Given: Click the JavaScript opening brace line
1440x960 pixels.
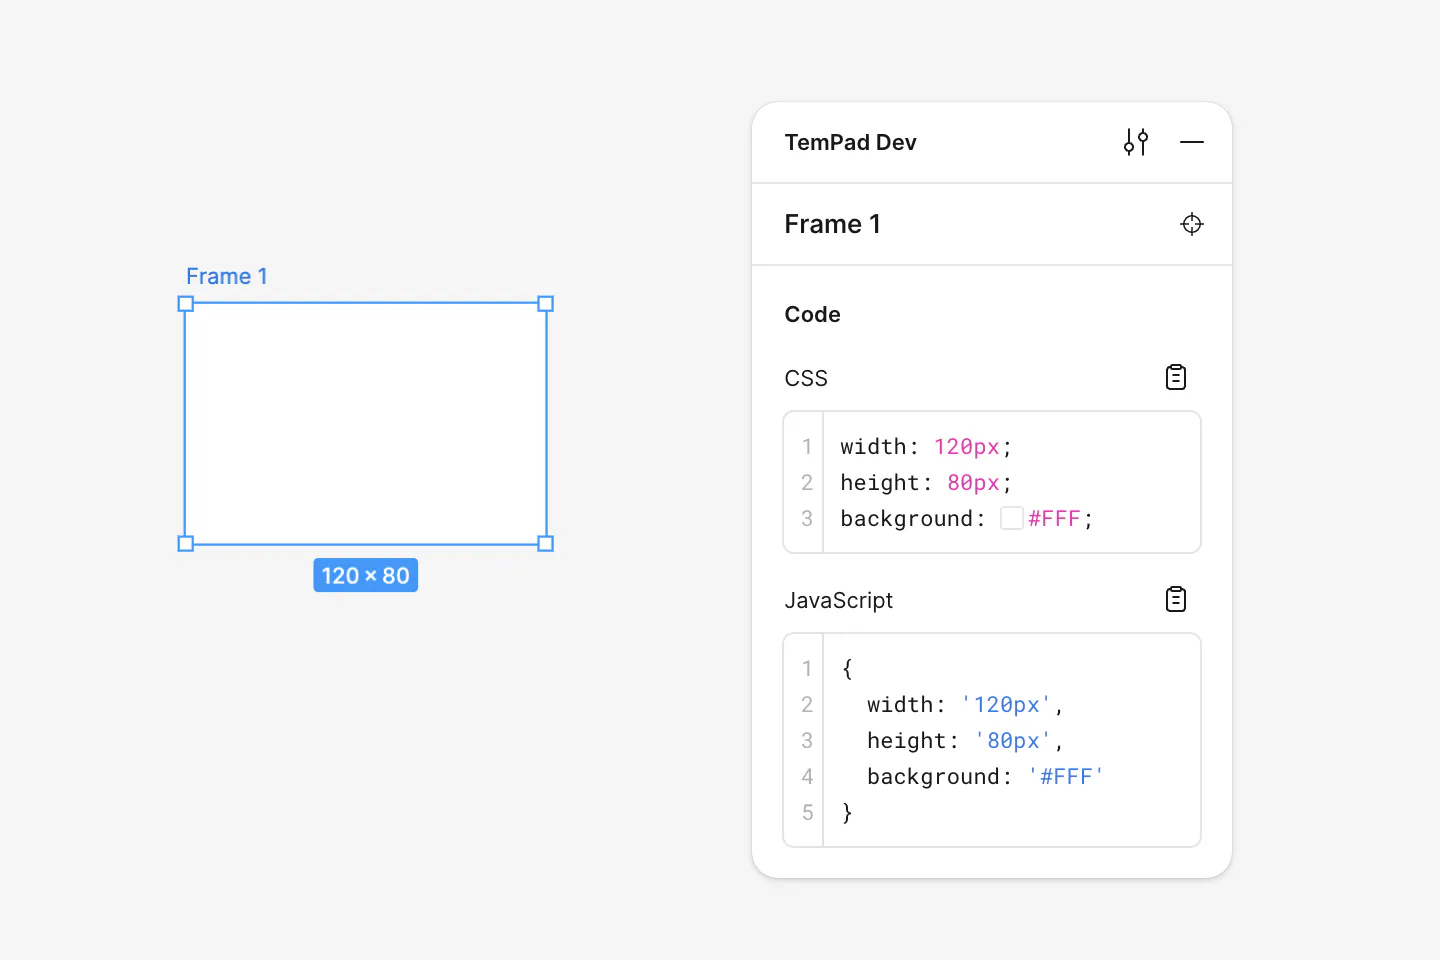Looking at the screenshot, I should (x=847, y=668).
